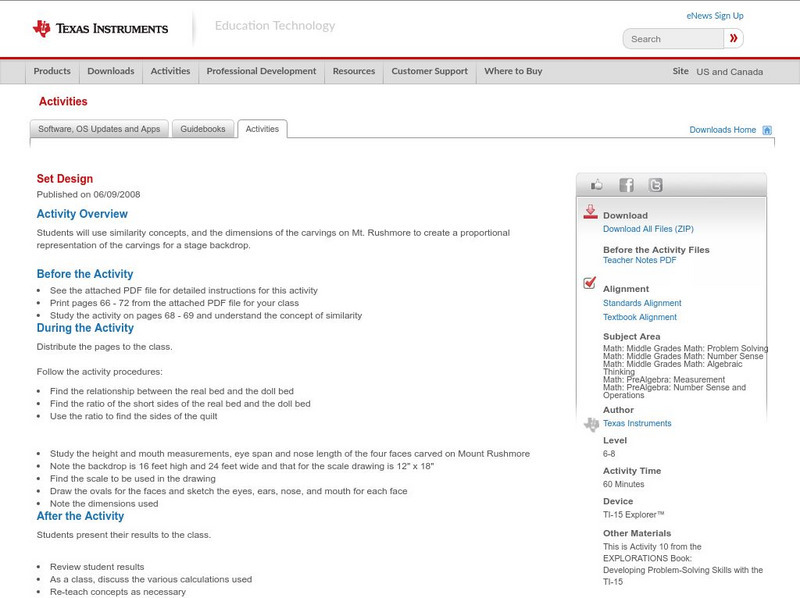Image resolution: width=800 pixels, height=598 pixels.
Task: Share on Facebook icon
Action: pyautogui.click(x=626, y=185)
